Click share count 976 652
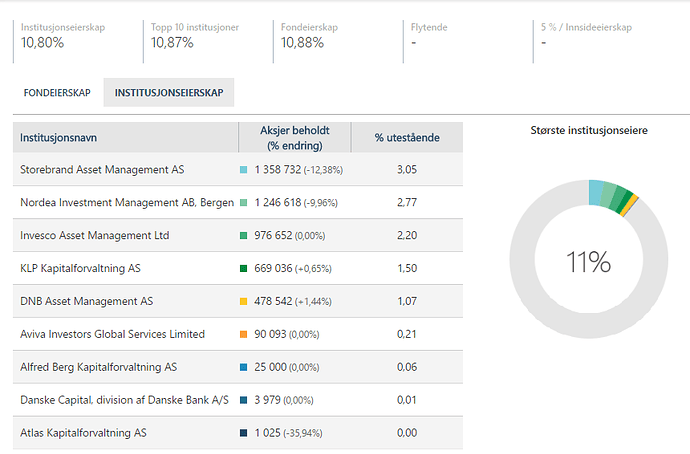 [273, 236]
